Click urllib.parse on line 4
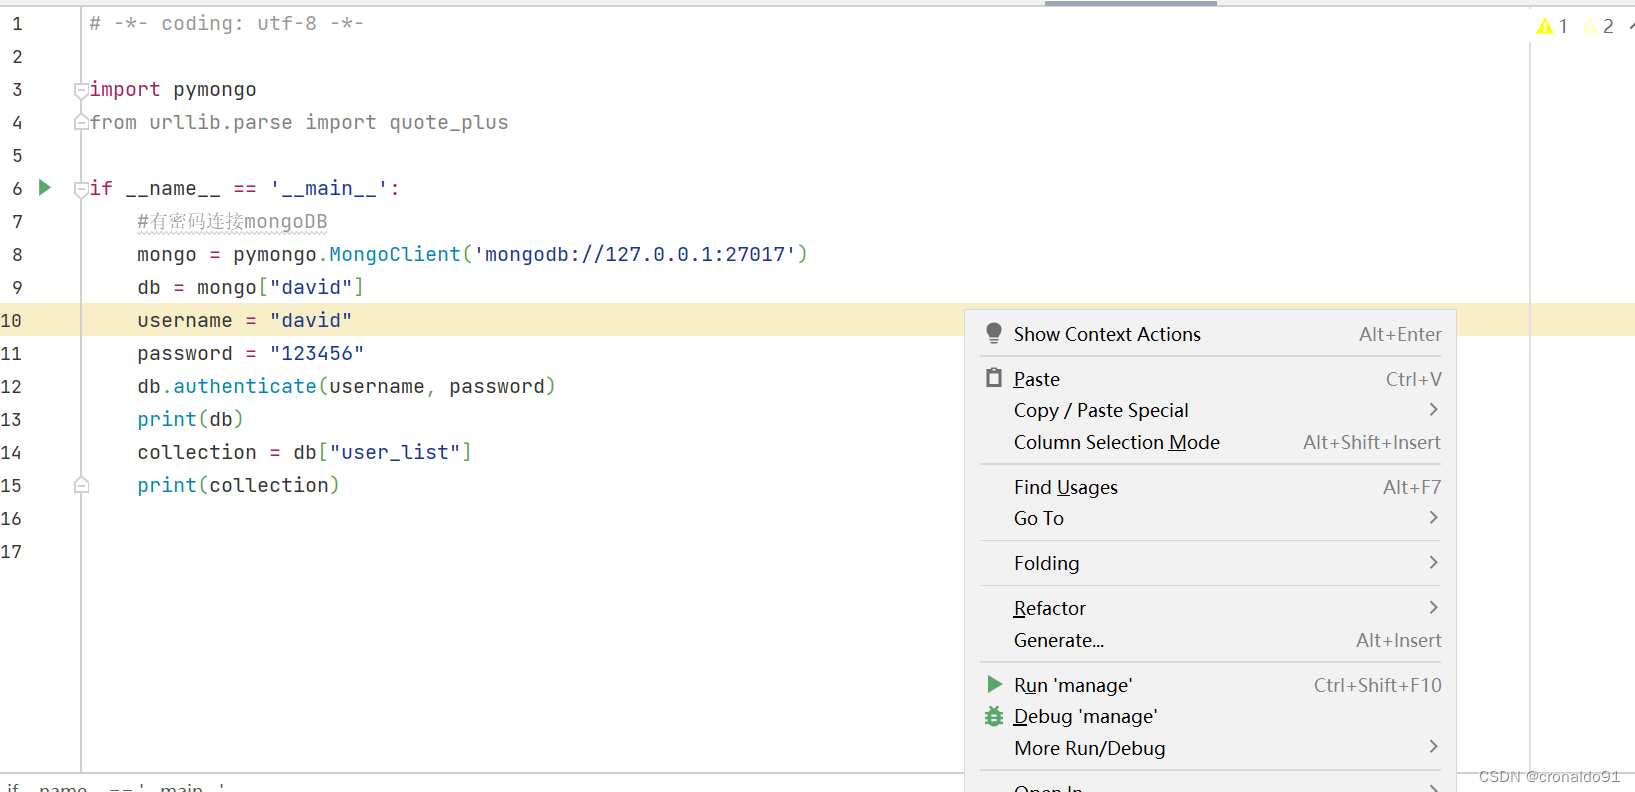1635x792 pixels. [x=221, y=122]
